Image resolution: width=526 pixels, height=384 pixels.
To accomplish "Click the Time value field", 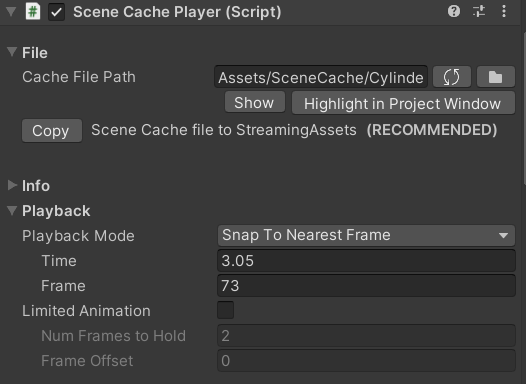I will [x=366, y=261].
